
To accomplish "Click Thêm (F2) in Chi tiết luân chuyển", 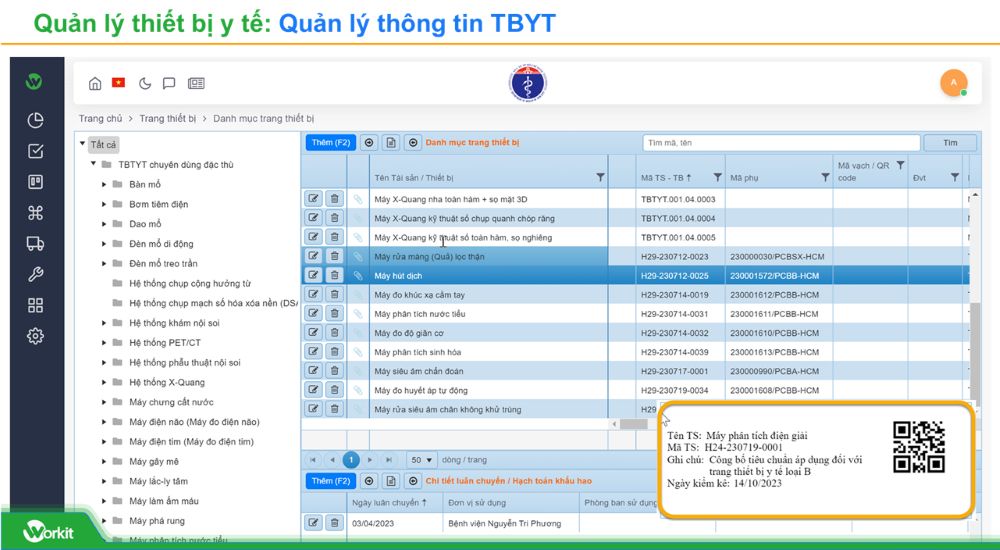I will pos(330,480).
